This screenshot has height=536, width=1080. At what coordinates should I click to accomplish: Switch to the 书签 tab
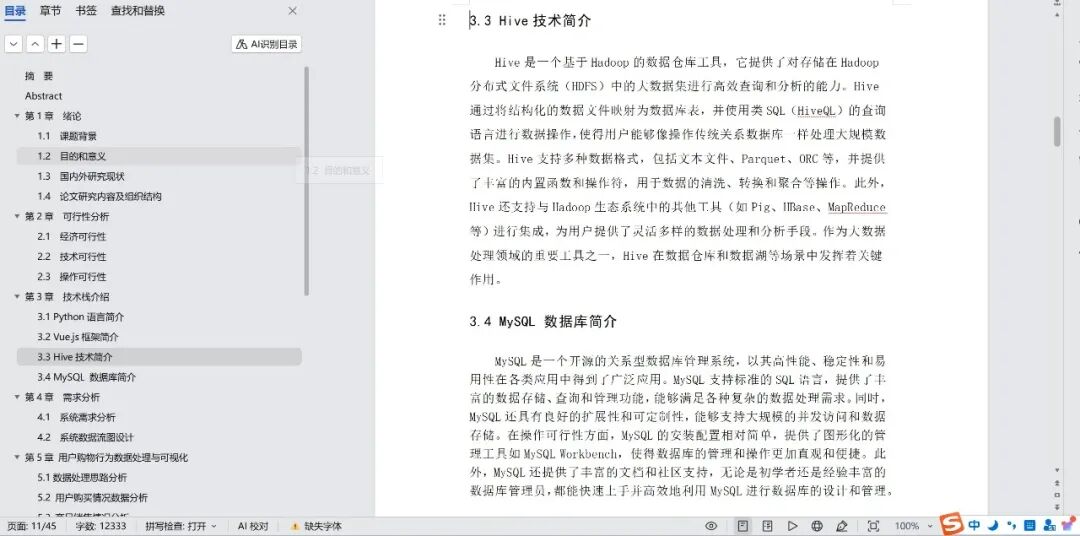click(86, 10)
